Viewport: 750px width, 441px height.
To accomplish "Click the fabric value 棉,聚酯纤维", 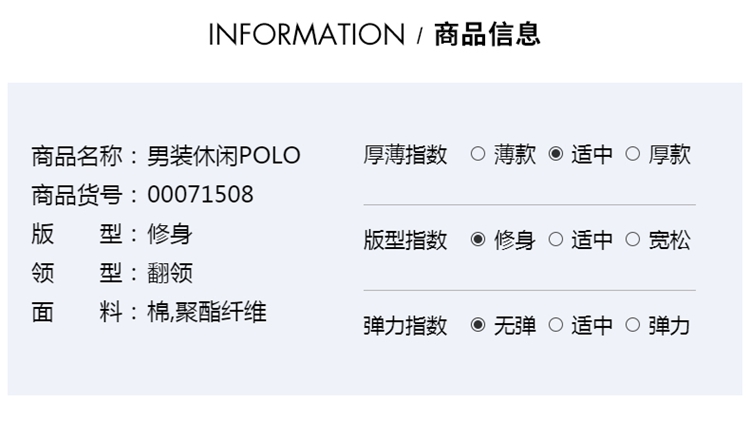I will pyautogui.click(x=206, y=312).
